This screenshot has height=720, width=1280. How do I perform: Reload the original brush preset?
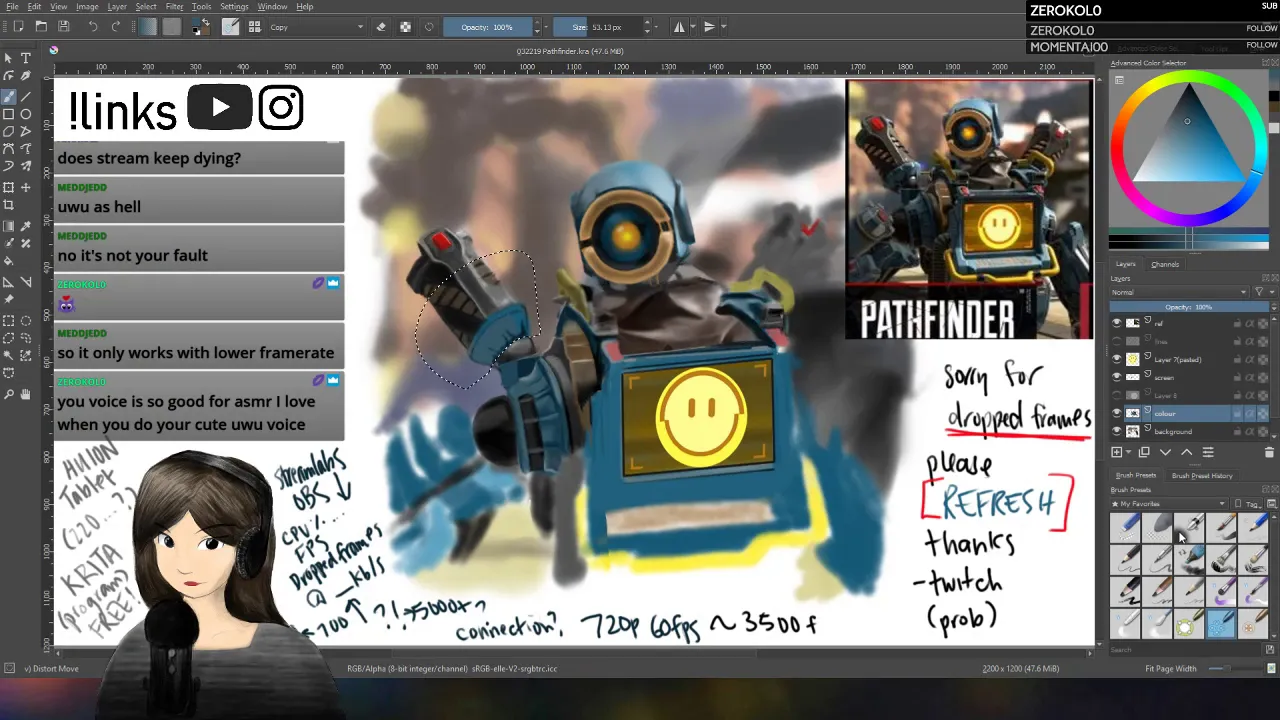click(x=429, y=27)
